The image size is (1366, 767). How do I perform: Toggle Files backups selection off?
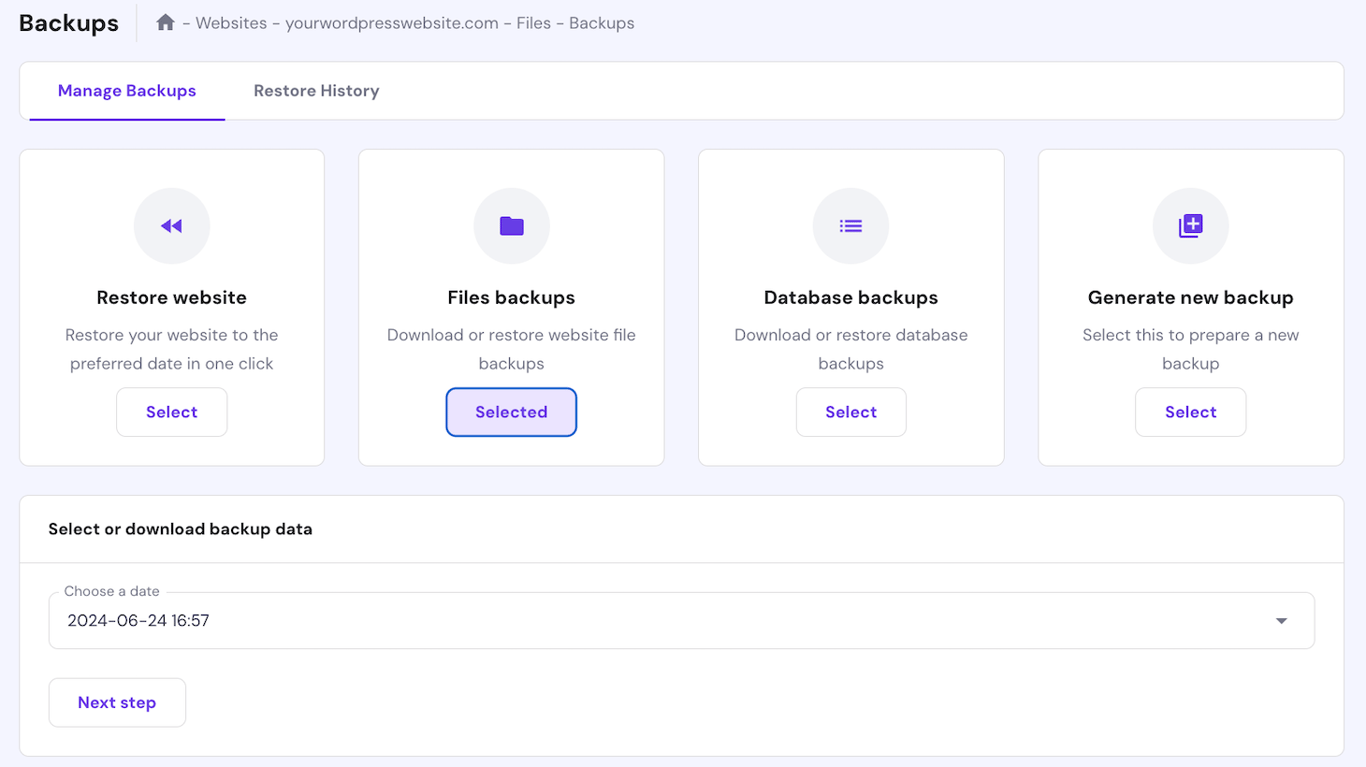coord(511,411)
